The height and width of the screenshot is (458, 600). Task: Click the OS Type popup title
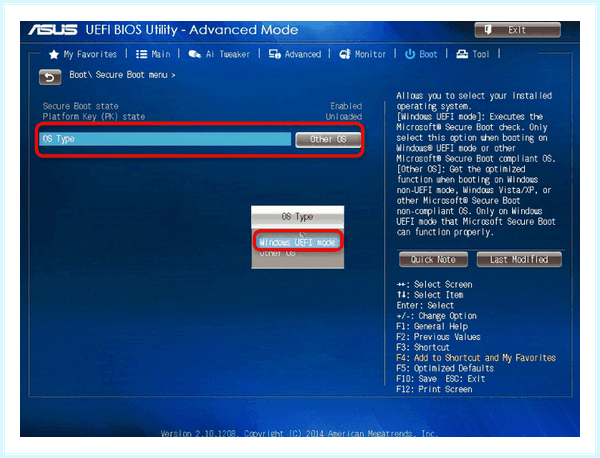pyautogui.click(x=297, y=217)
